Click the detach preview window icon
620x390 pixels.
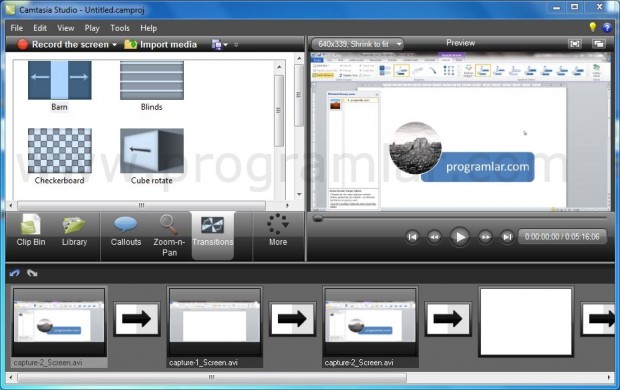click(599, 44)
